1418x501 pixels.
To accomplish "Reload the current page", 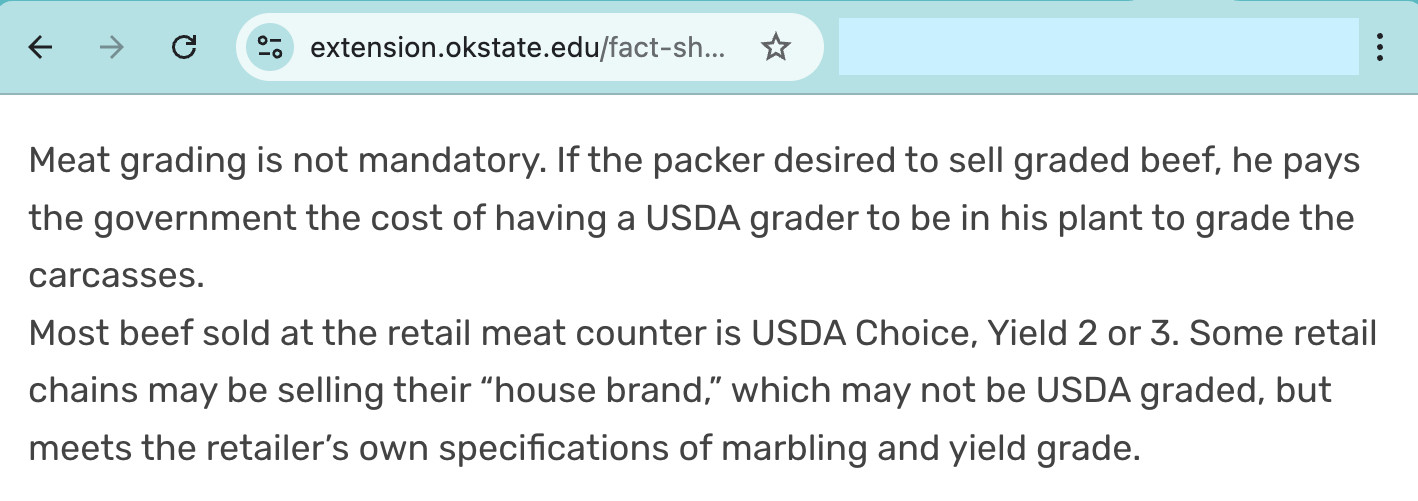I will pyautogui.click(x=184, y=47).
